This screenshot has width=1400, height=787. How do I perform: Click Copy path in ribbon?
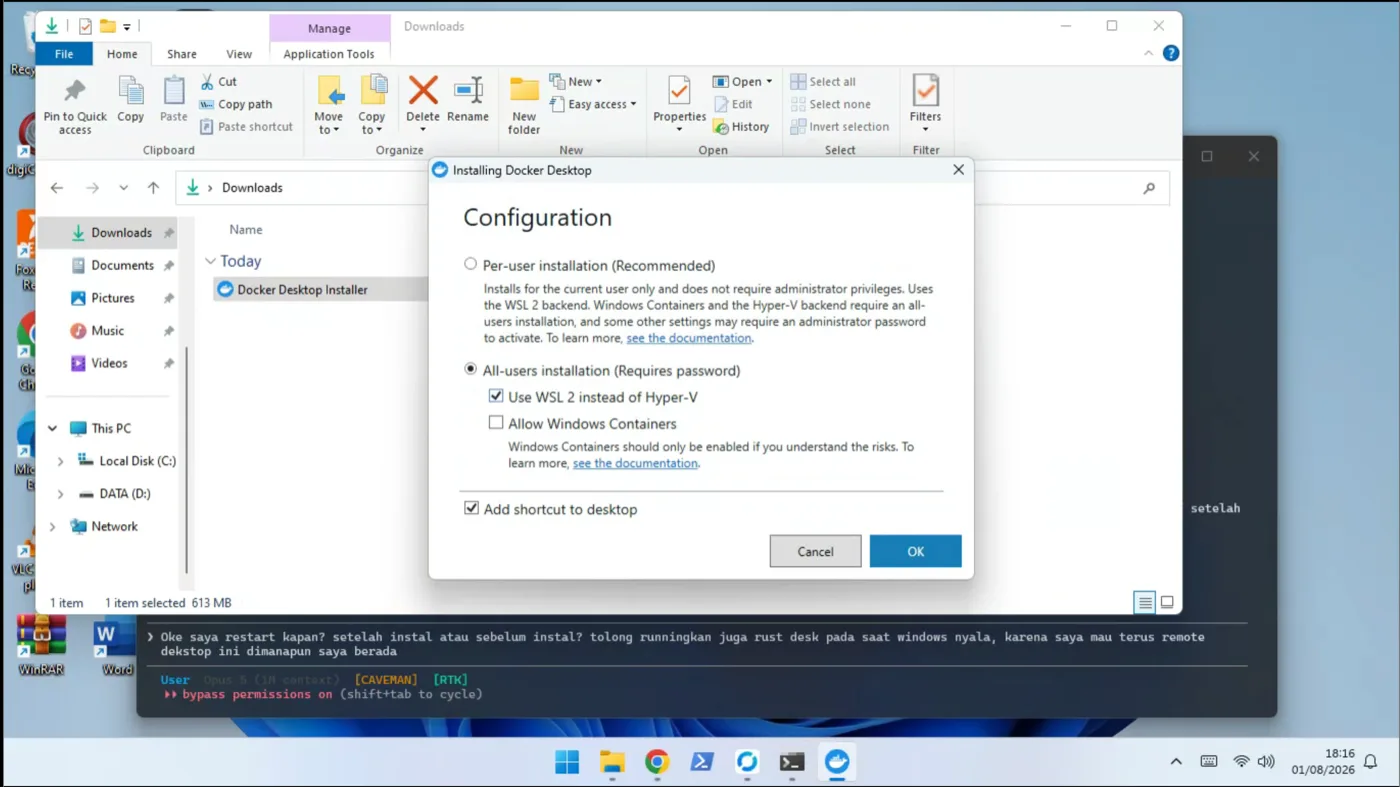[236, 104]
